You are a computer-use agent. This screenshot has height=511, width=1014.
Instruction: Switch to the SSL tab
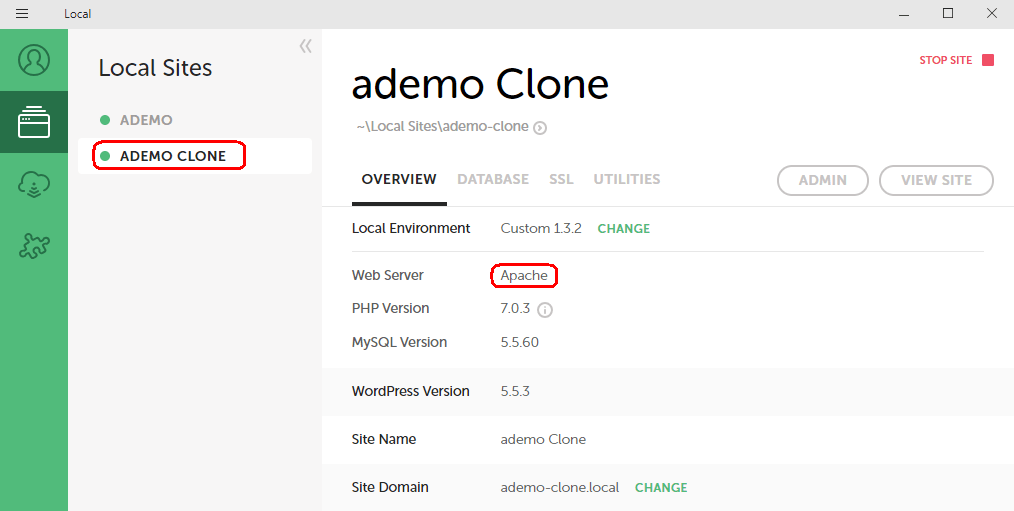coord(561,179)
